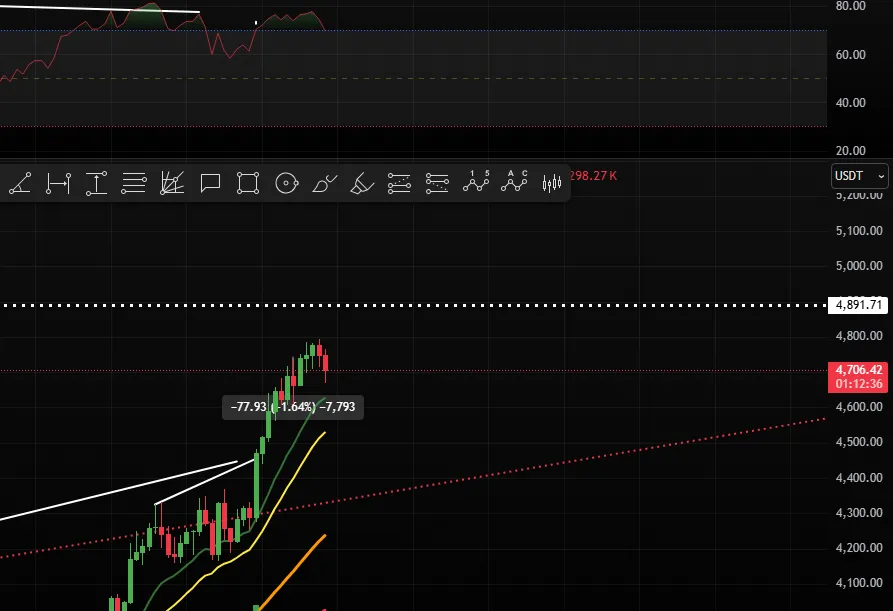Screen dimensions: 893x611
Task: Select the horizontal segment line tool
Action: (x=59, y=183)
